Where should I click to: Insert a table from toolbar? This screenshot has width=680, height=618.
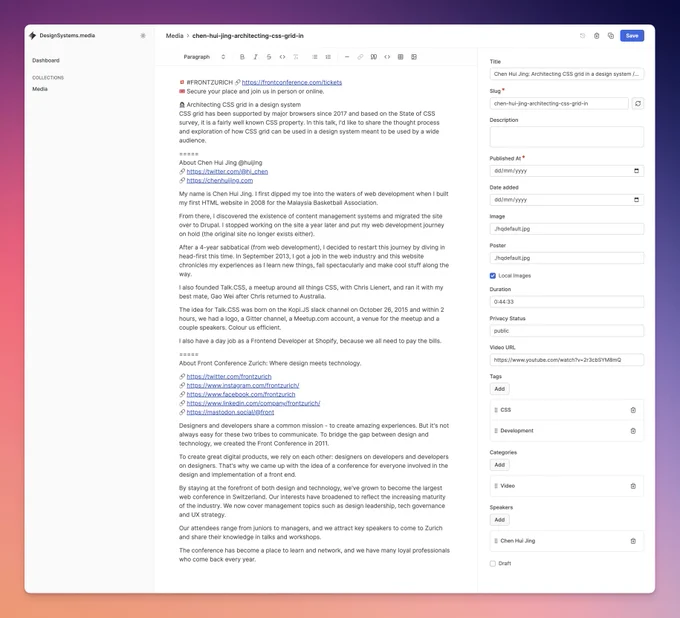[x=401, y=57]
